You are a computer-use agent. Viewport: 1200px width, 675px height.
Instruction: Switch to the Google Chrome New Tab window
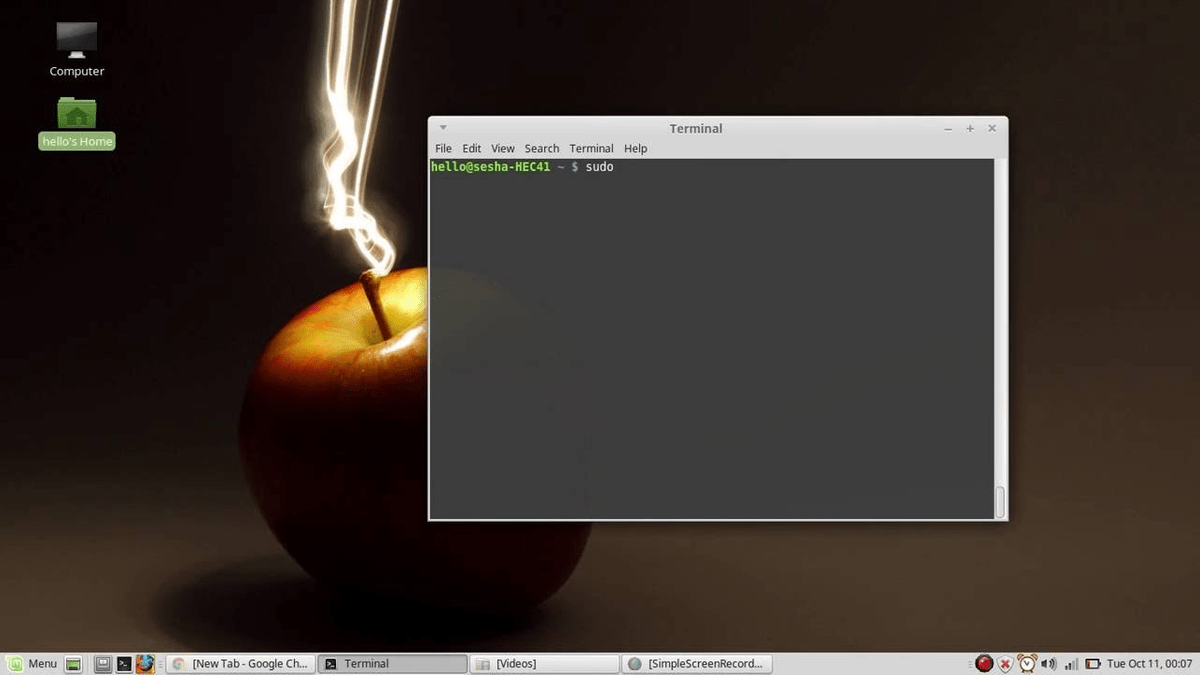coord(240,664)
